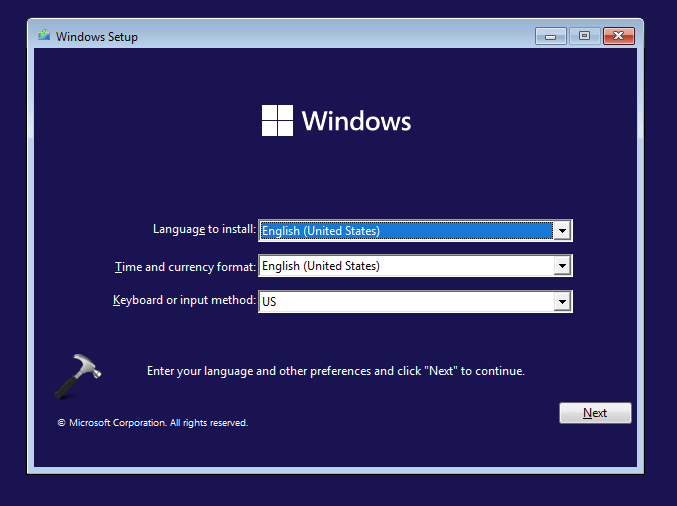Expand the Language to install dropdown arrow
The height and width of the screenshot is (506, 677).
point(562,231)
